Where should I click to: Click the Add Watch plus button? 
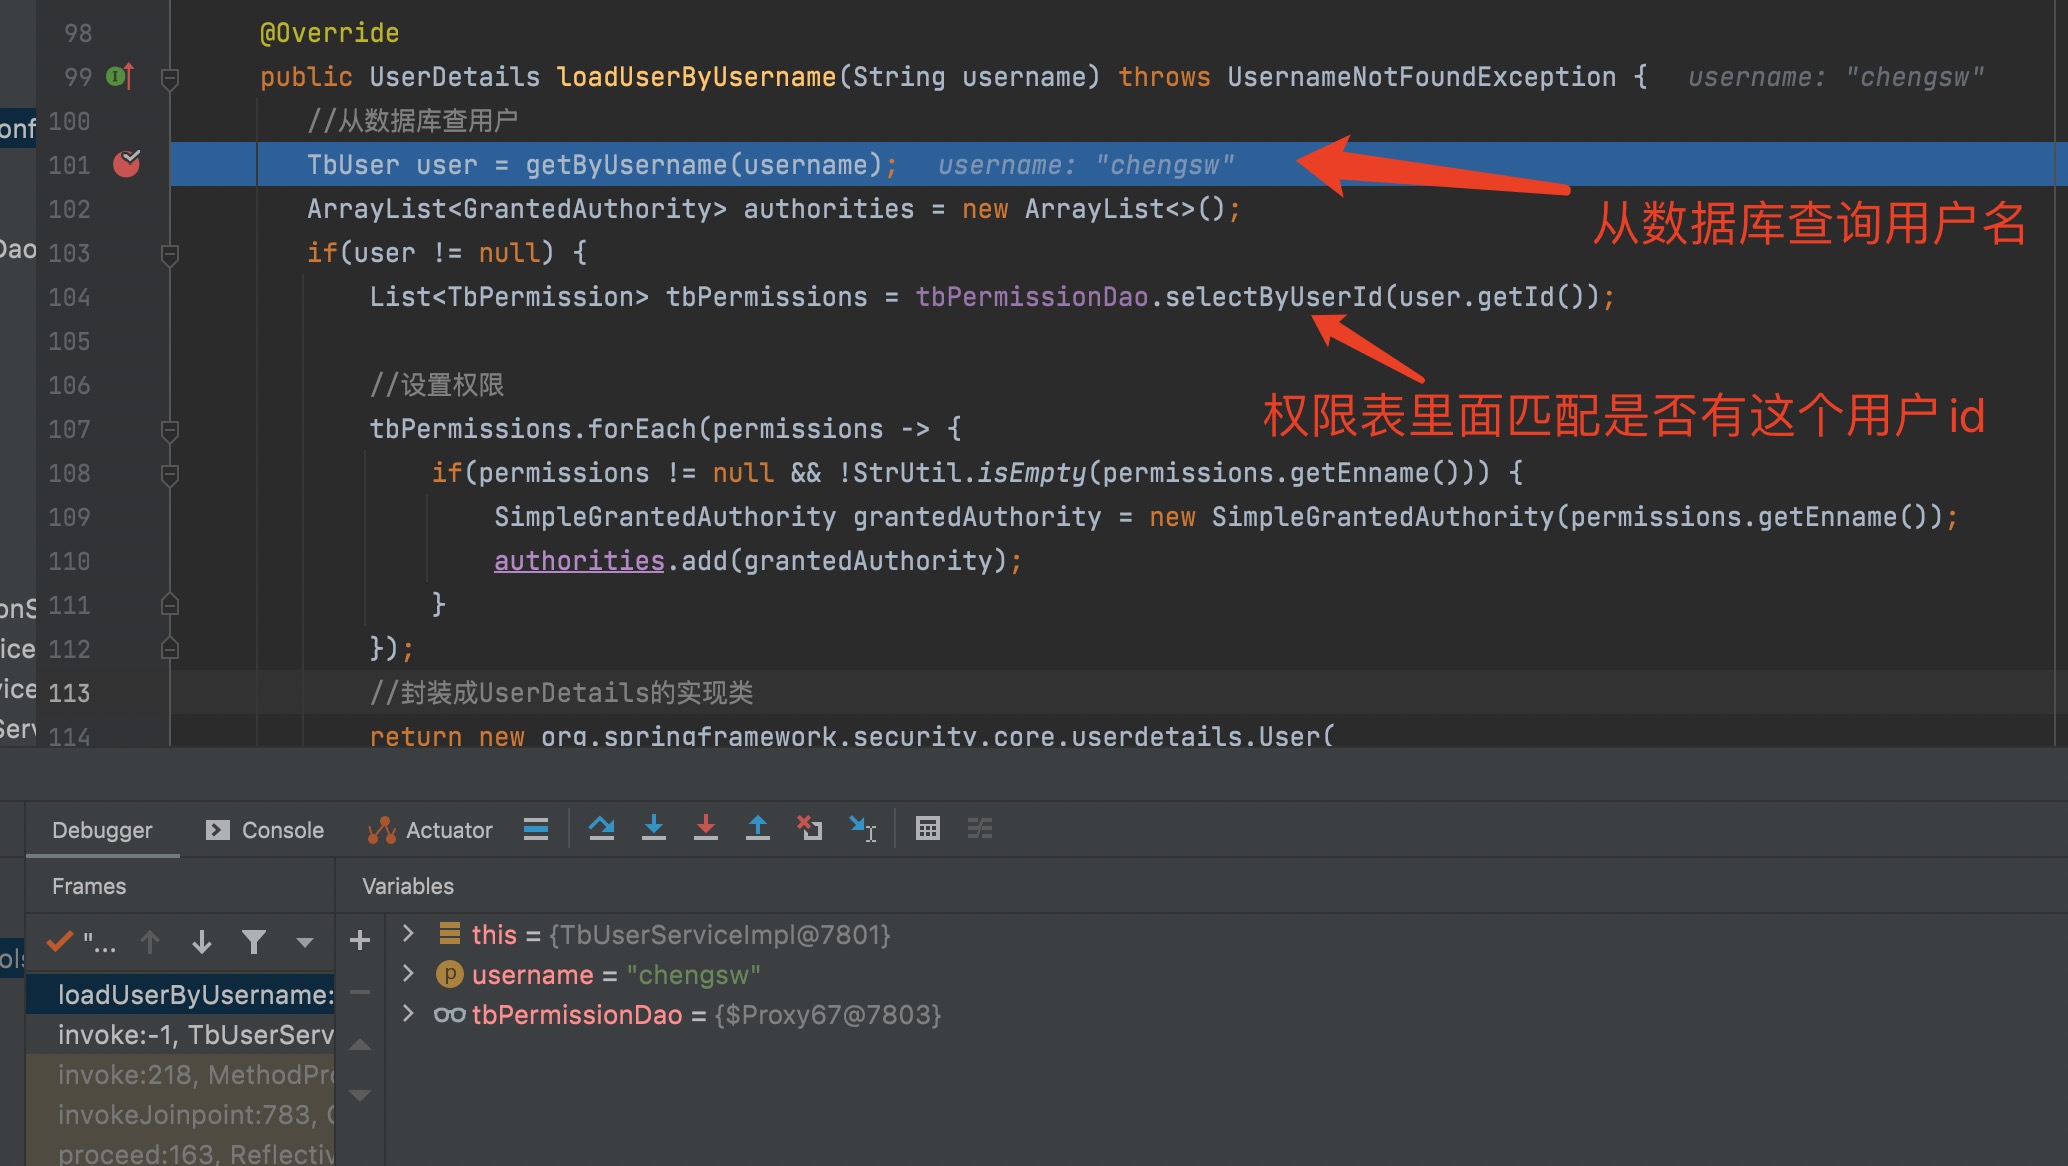tap(360, 940)
